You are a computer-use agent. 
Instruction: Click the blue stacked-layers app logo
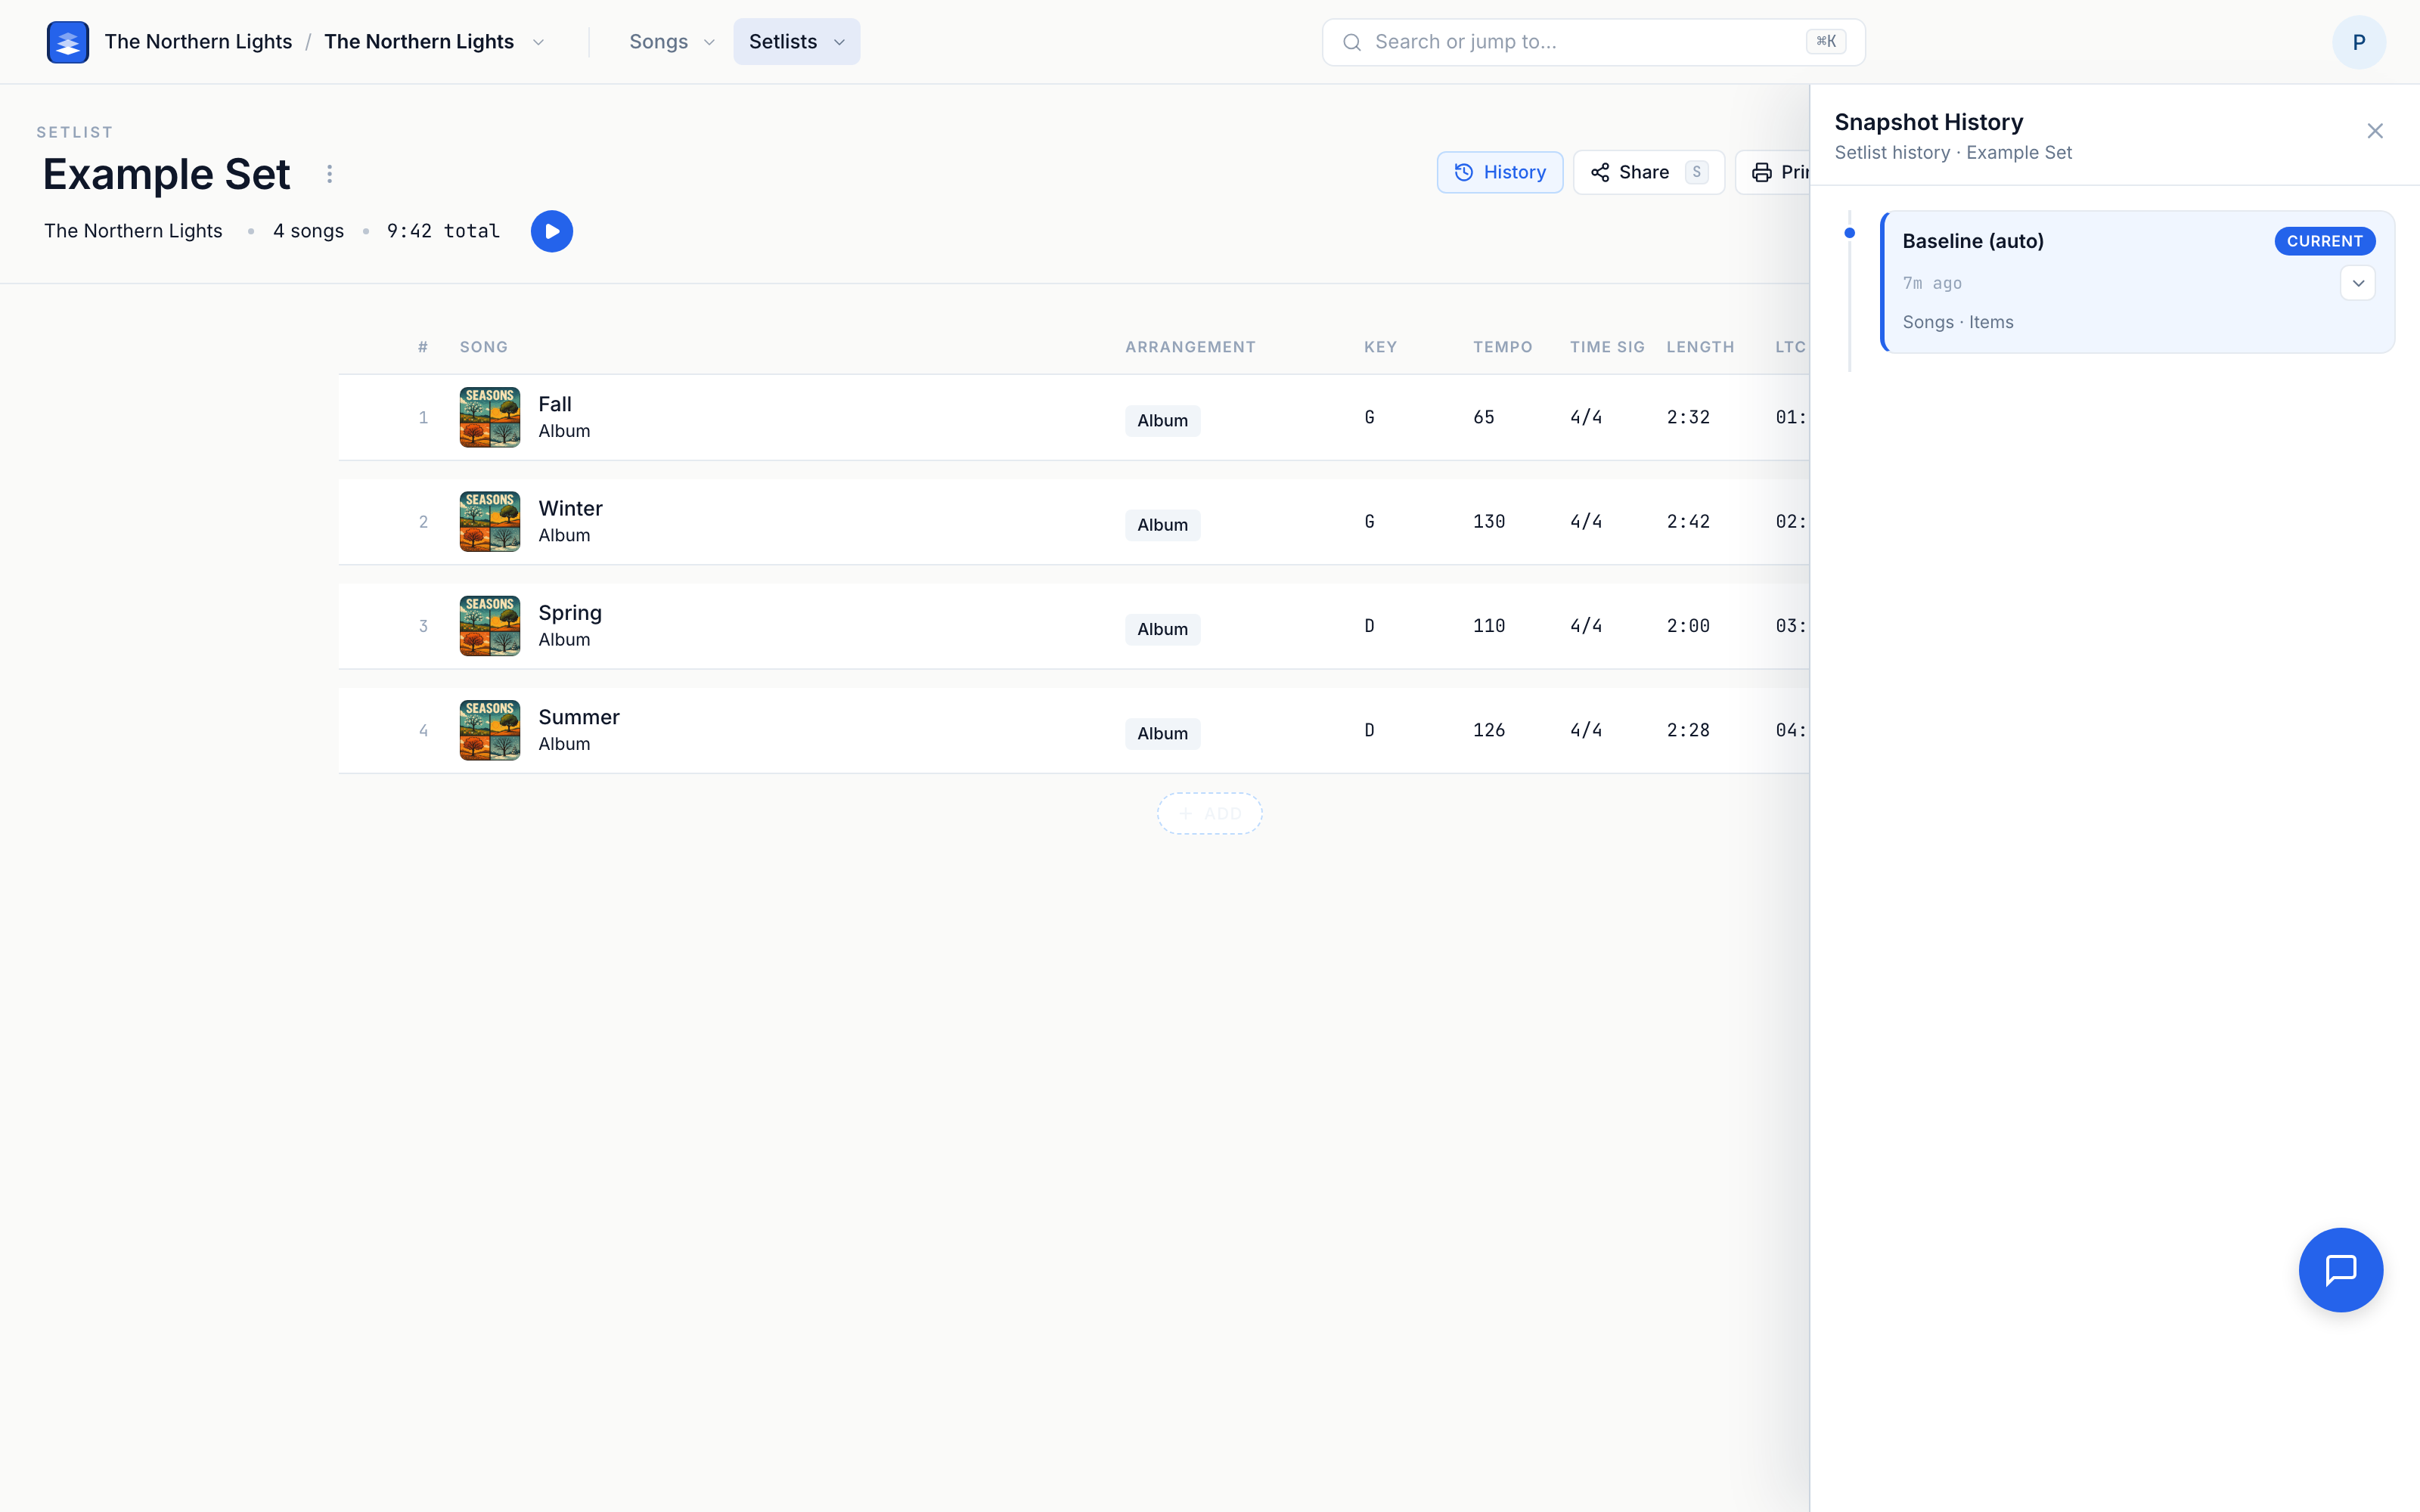coord(67,42)
